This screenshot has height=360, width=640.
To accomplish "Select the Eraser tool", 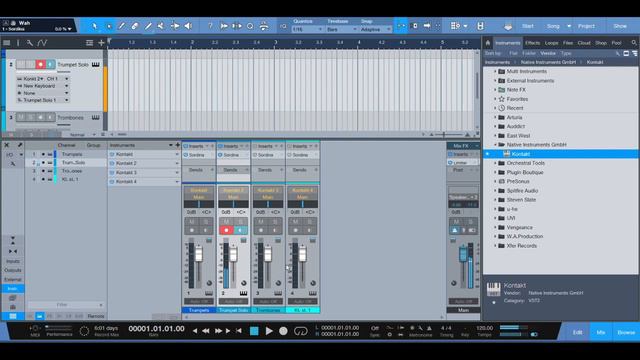I will [x=135, y=26].
